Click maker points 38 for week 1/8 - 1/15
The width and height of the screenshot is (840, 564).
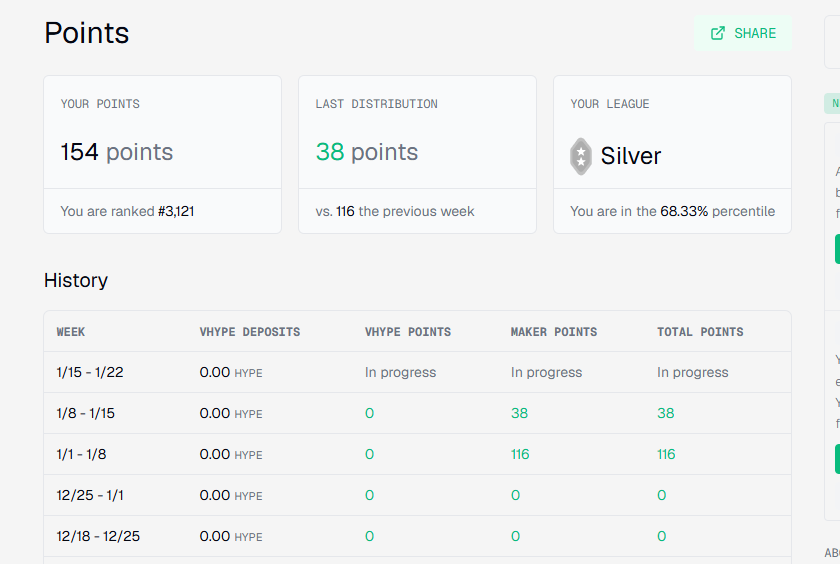tap(519, 413)
